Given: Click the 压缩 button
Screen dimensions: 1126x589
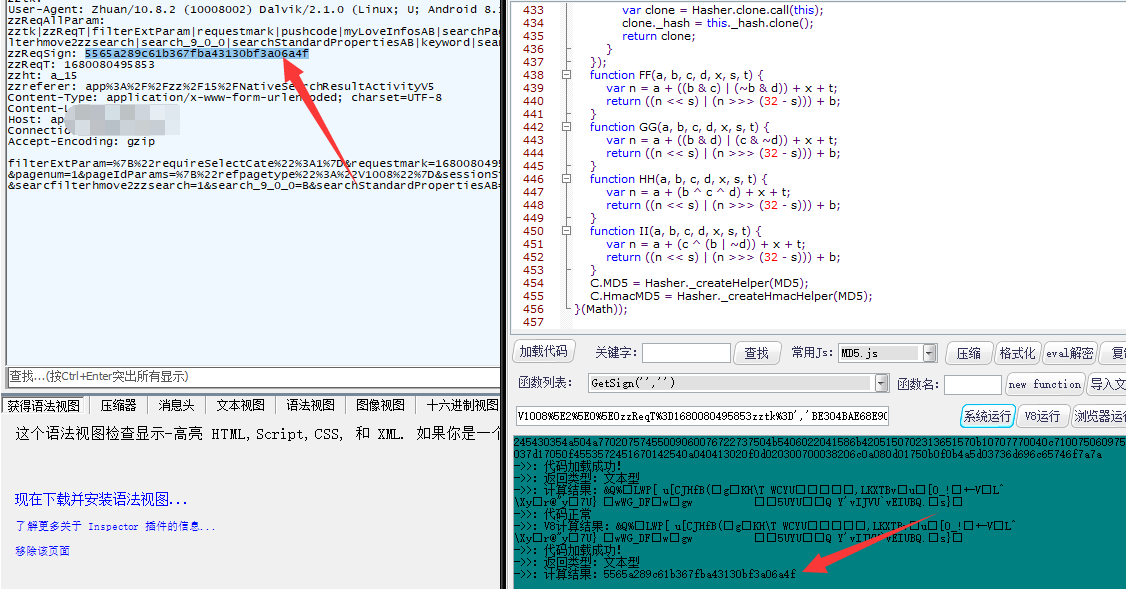Looking at the screenshot, I should (969, 353).
